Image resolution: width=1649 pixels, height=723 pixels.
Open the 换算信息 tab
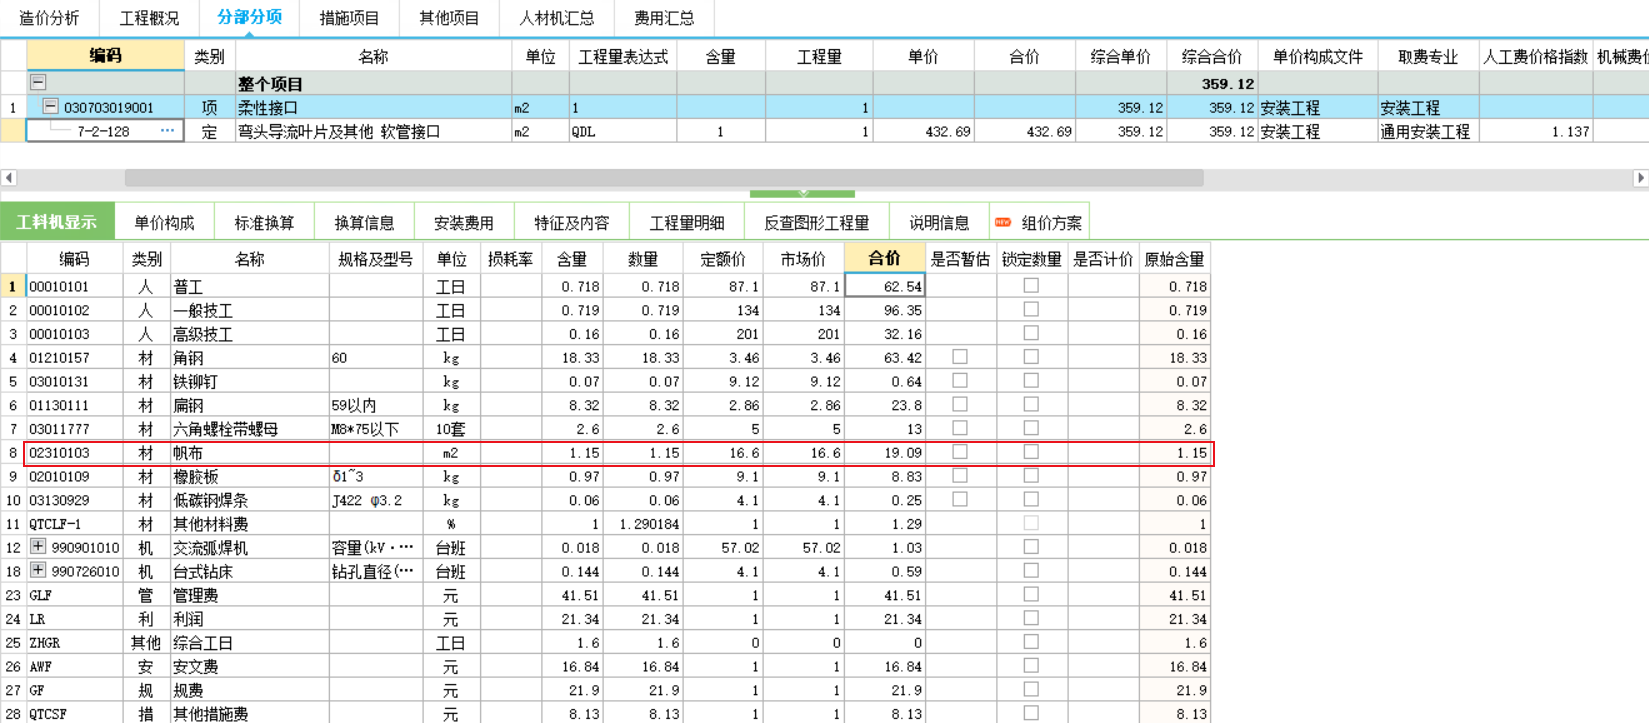pos(364,223)
